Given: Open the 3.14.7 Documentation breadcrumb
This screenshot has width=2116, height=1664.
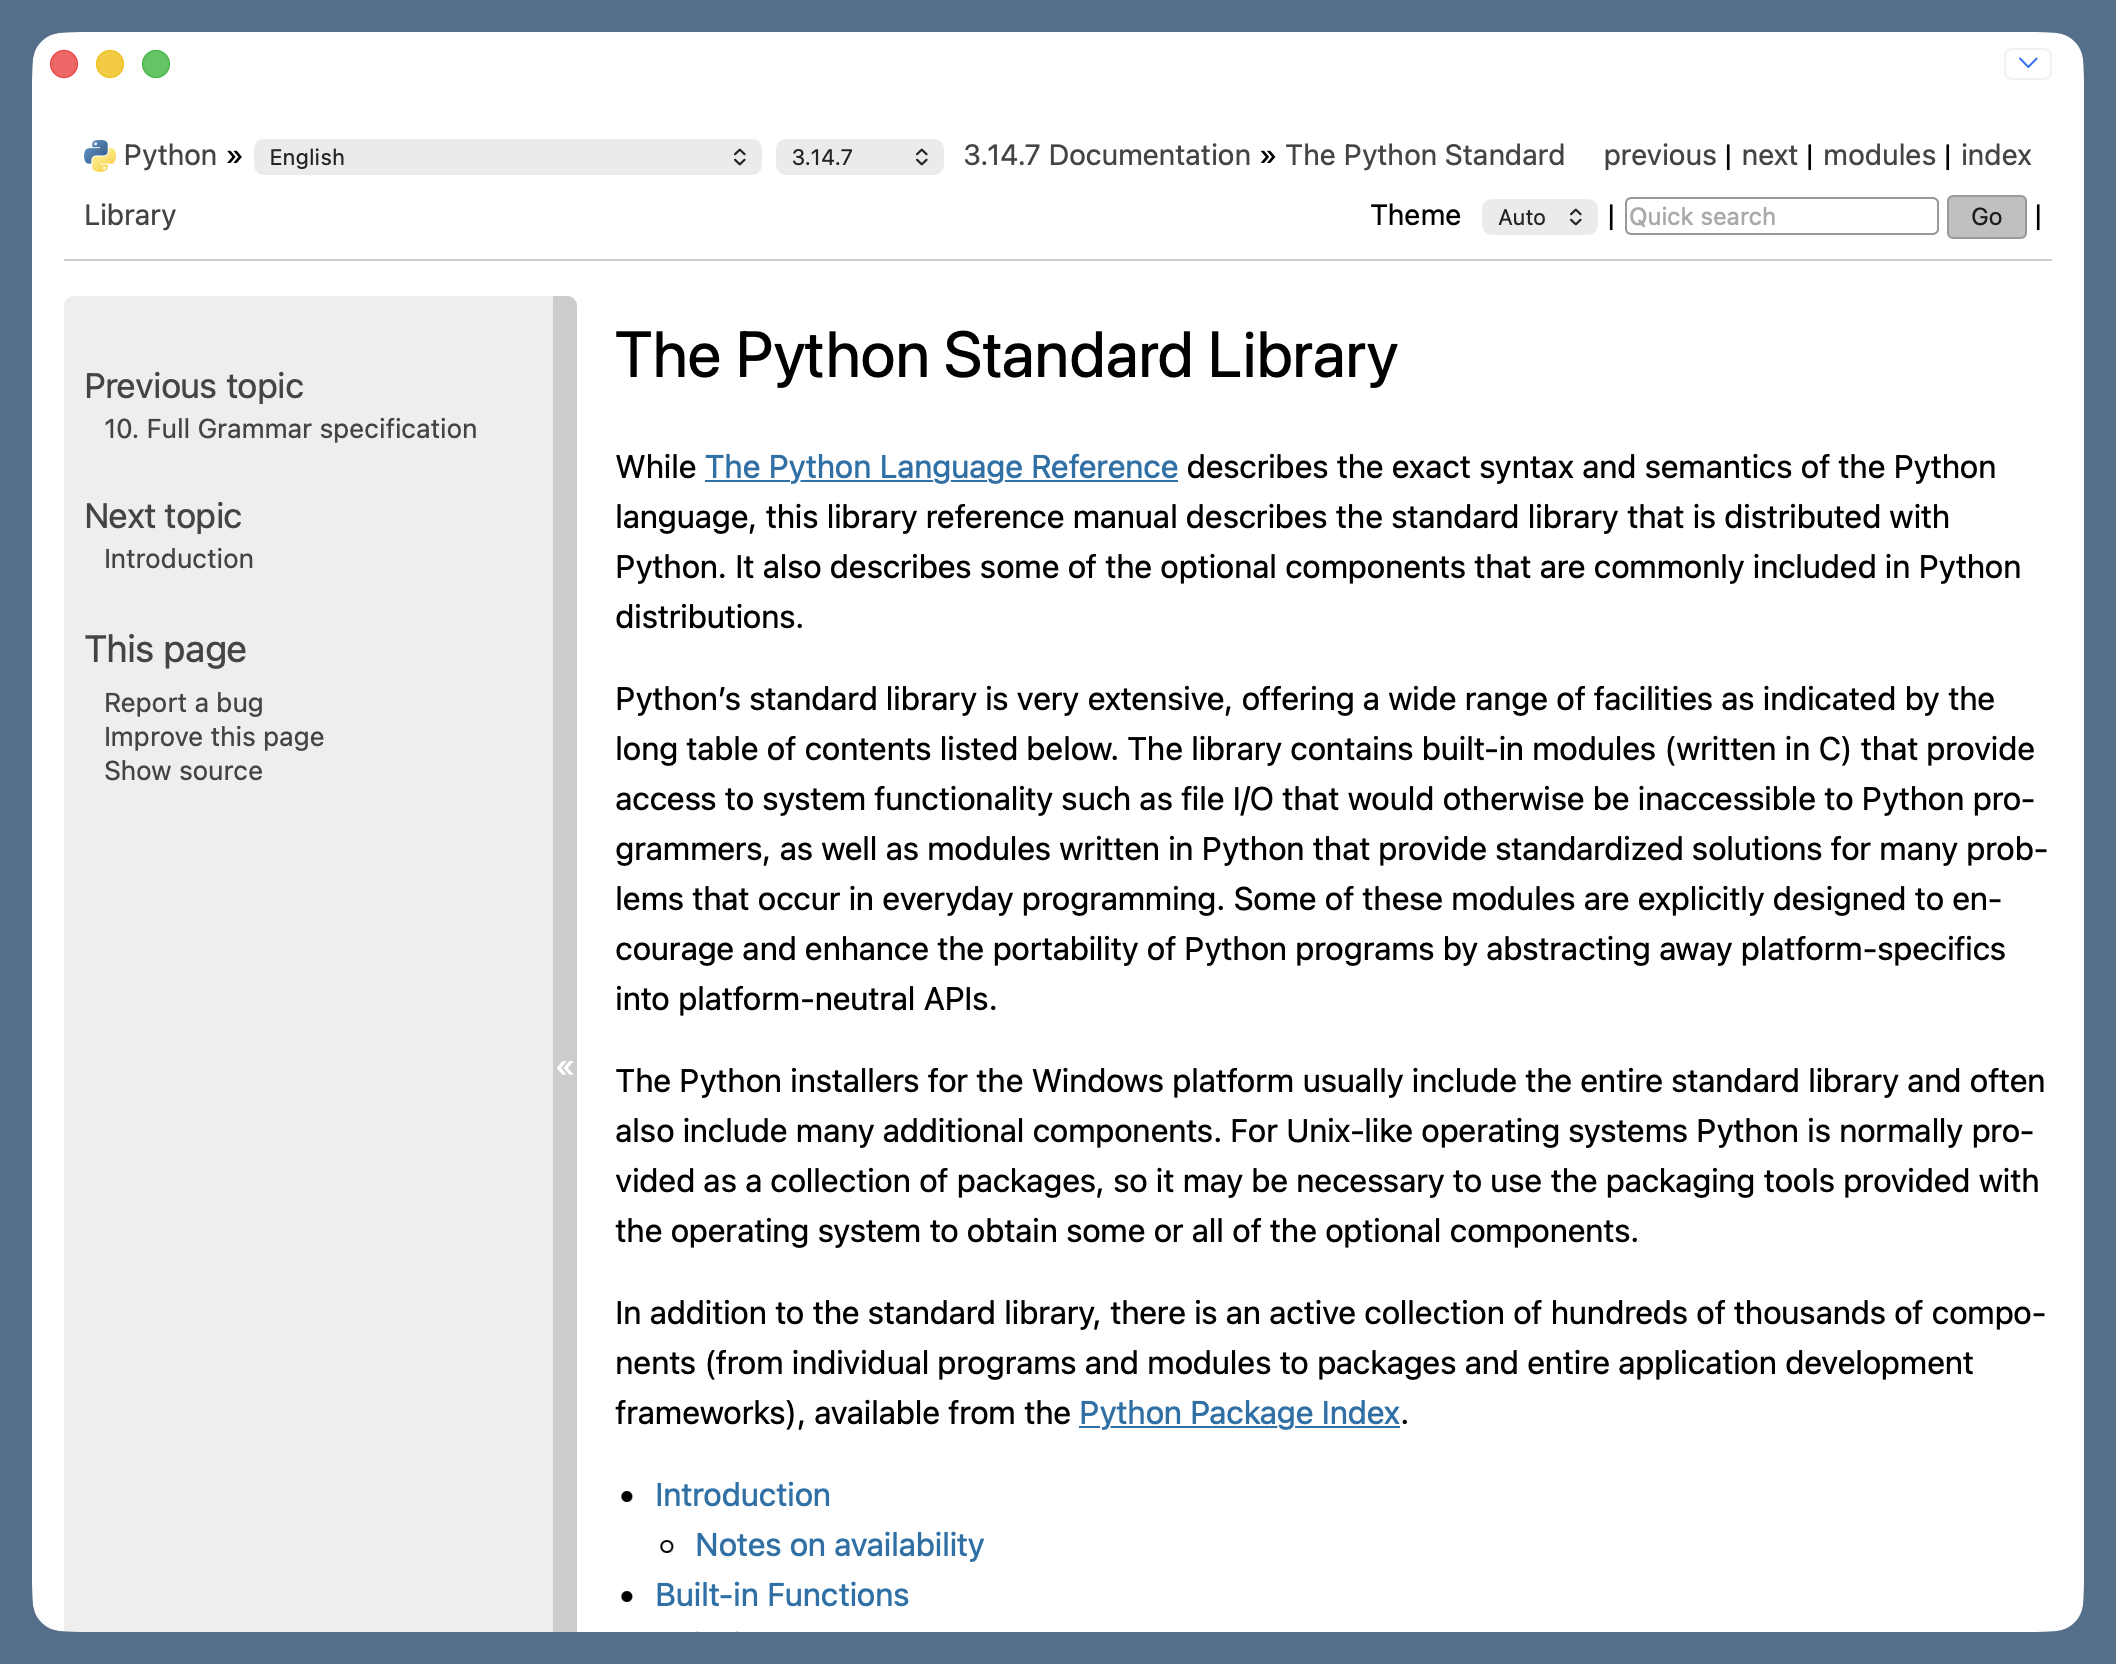Looking at the screenshot, I should 1107,155.
